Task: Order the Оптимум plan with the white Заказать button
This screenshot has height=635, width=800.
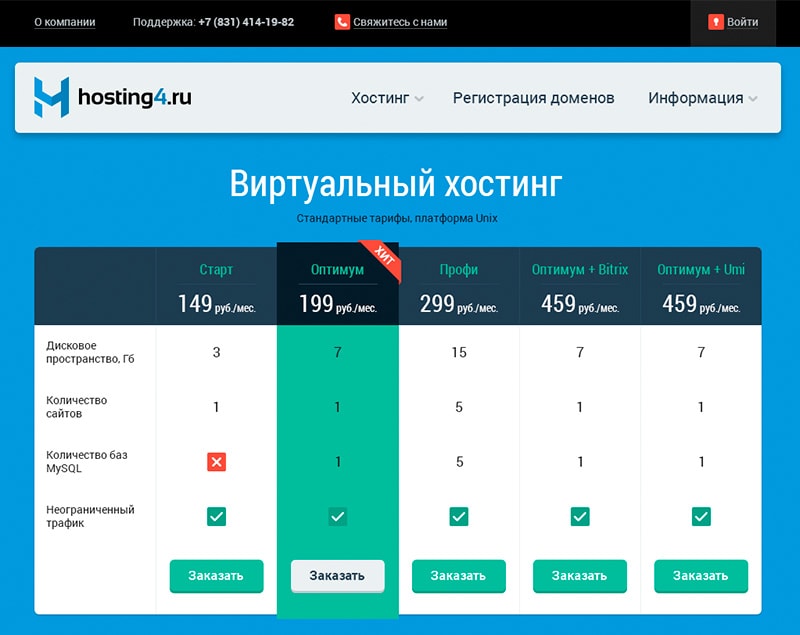Action: [337, 576]
